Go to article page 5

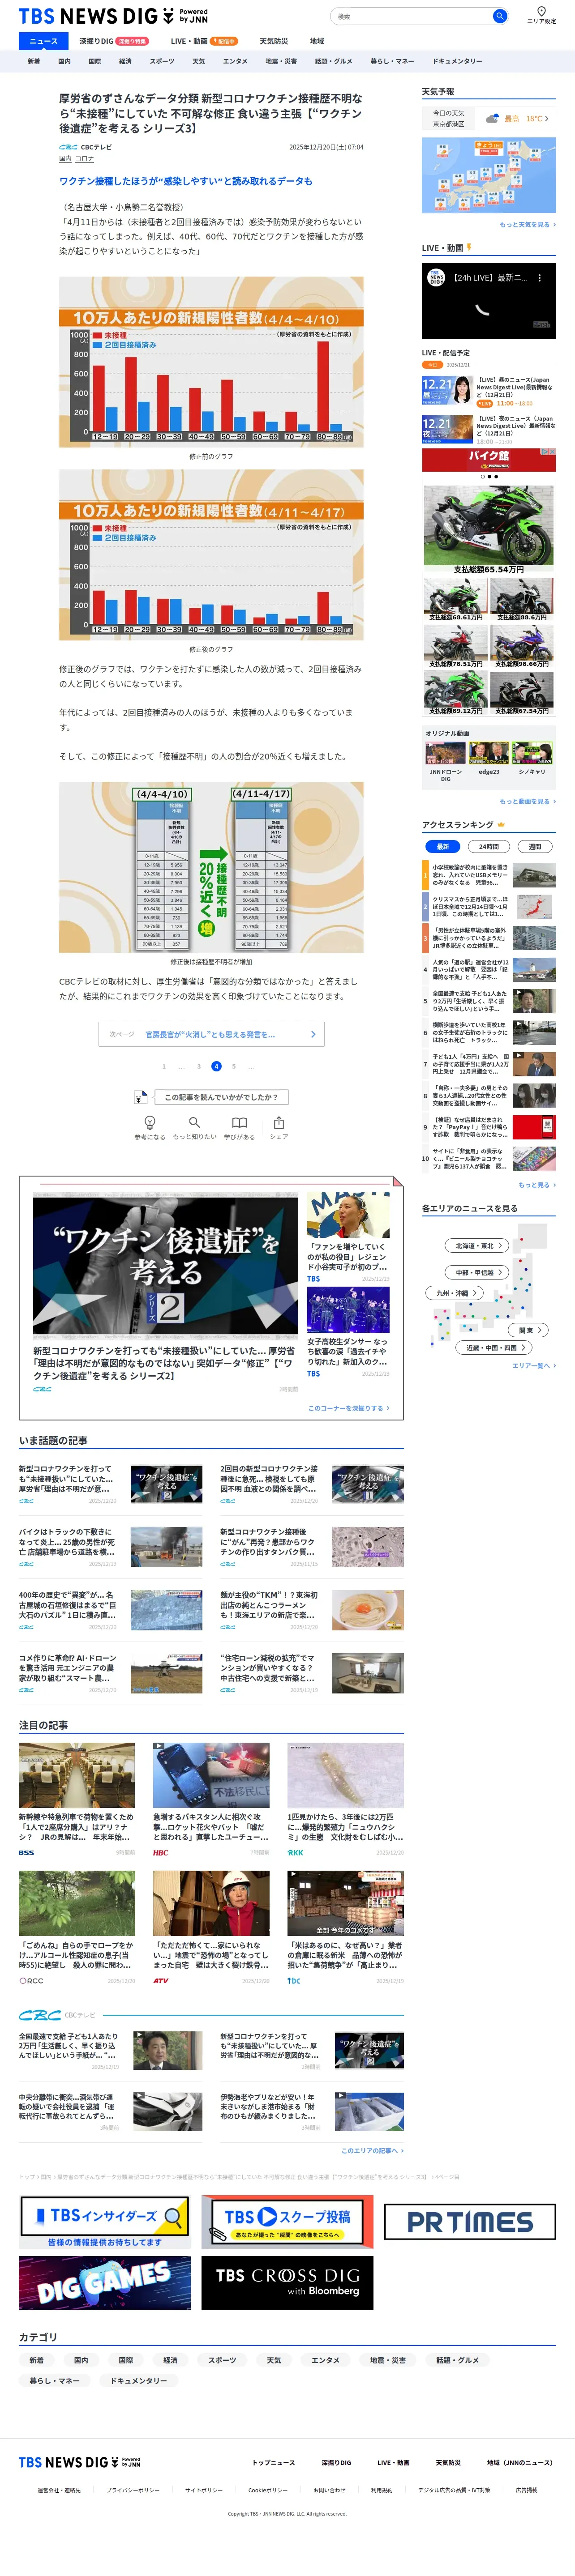click(234, 1066)
